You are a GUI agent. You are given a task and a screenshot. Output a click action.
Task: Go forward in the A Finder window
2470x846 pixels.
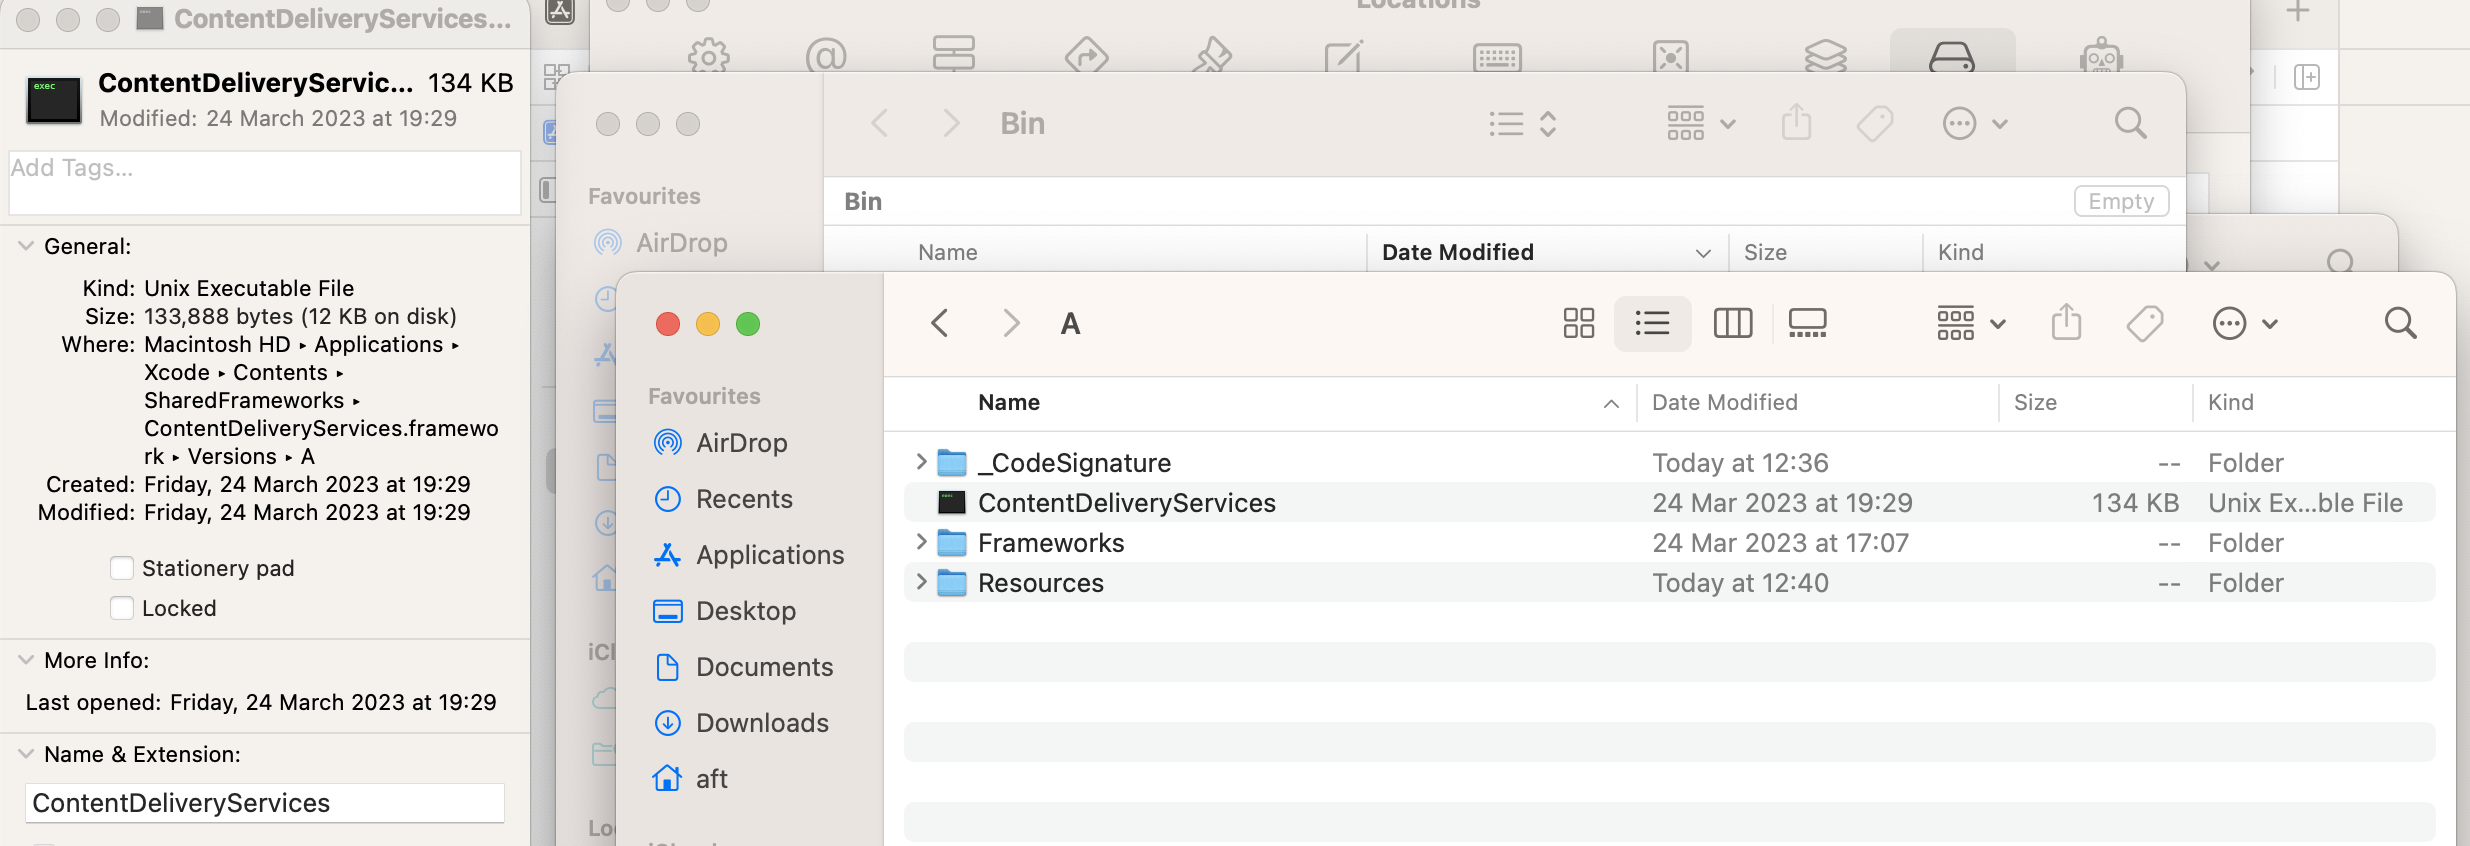1011,323
